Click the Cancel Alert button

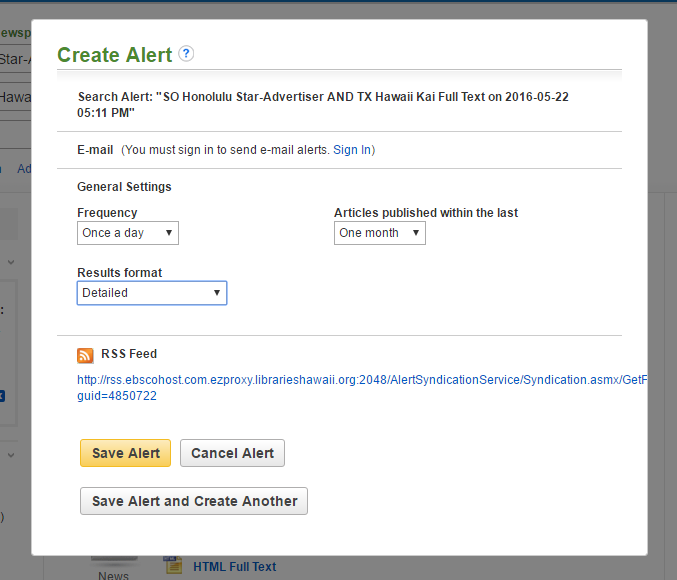(232, 453)
